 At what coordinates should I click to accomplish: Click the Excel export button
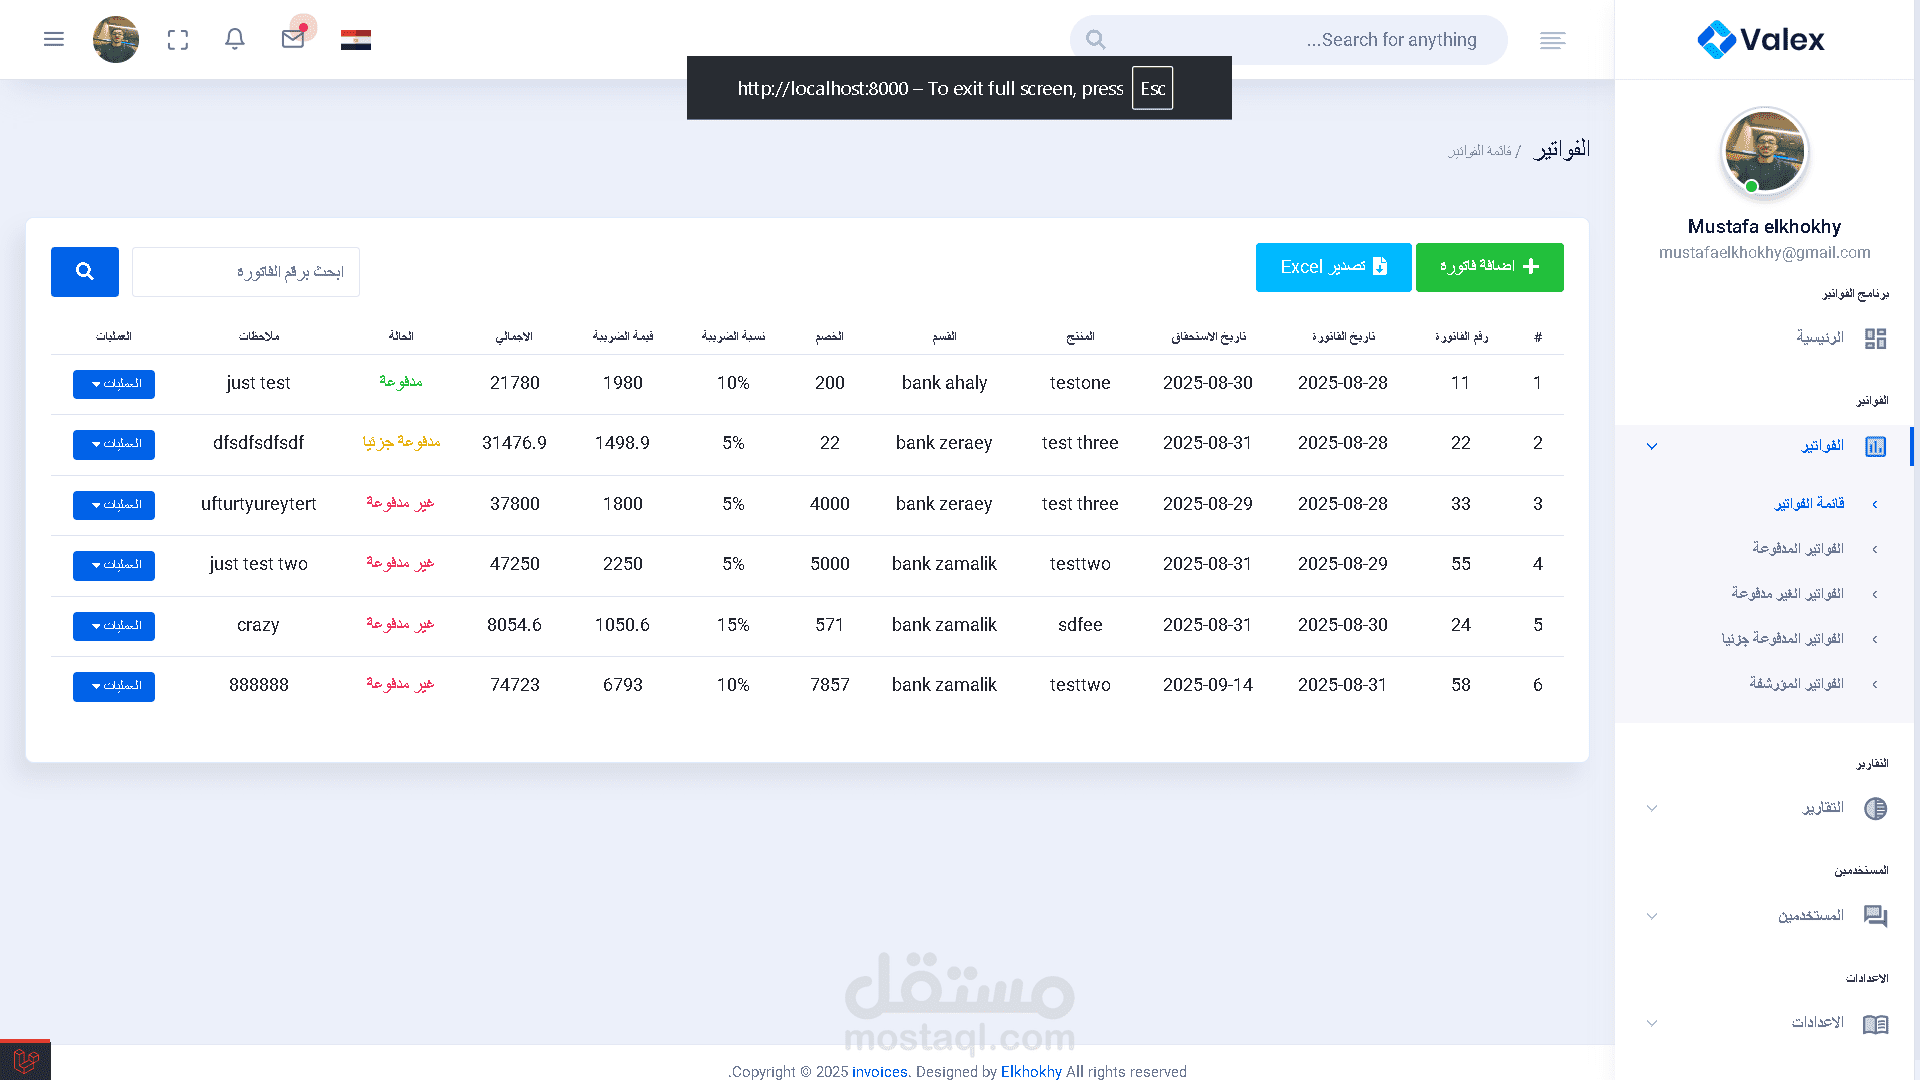pos(1333,267)
